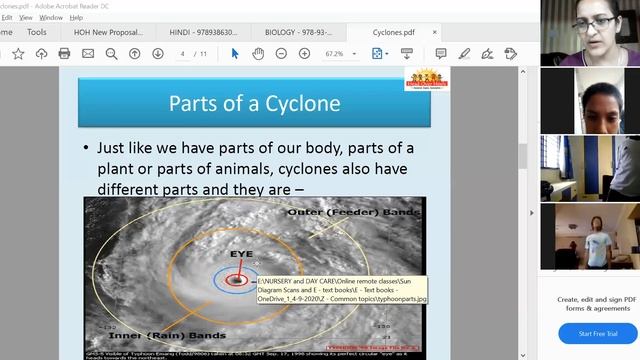The height and width of the screenshot is (360, 640).
Task: Click the current page number field
Action: pos(182,54)
